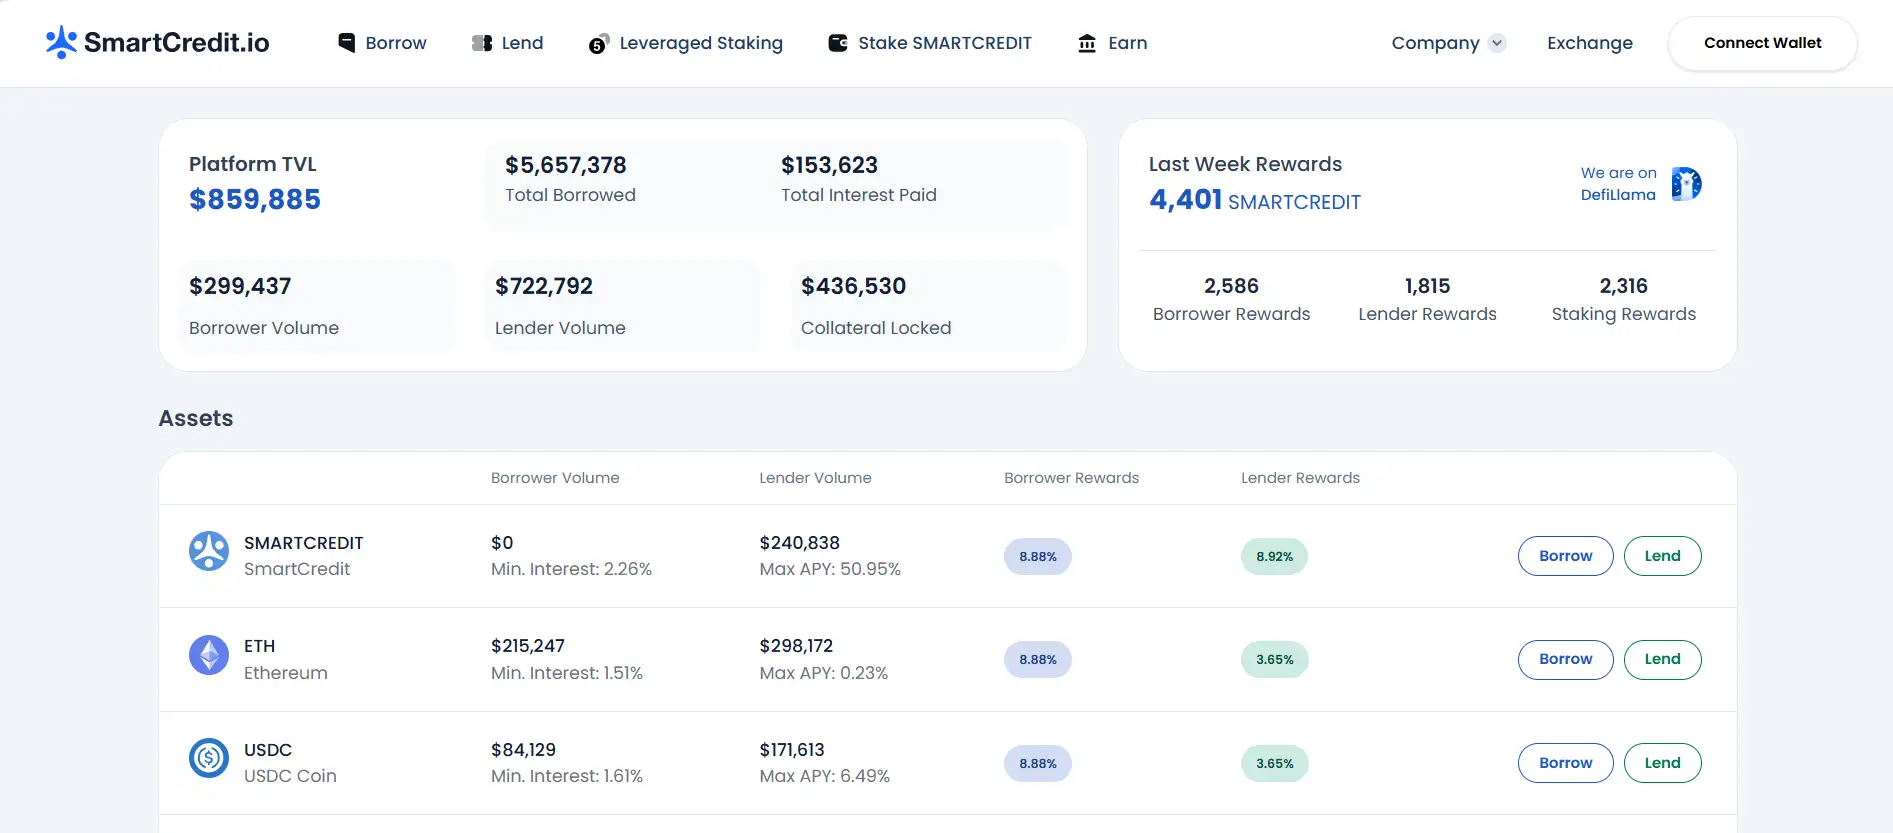Click Borrow button for ETH row
Viewport: 1893px width, 833px height.
click(1565, 659)
